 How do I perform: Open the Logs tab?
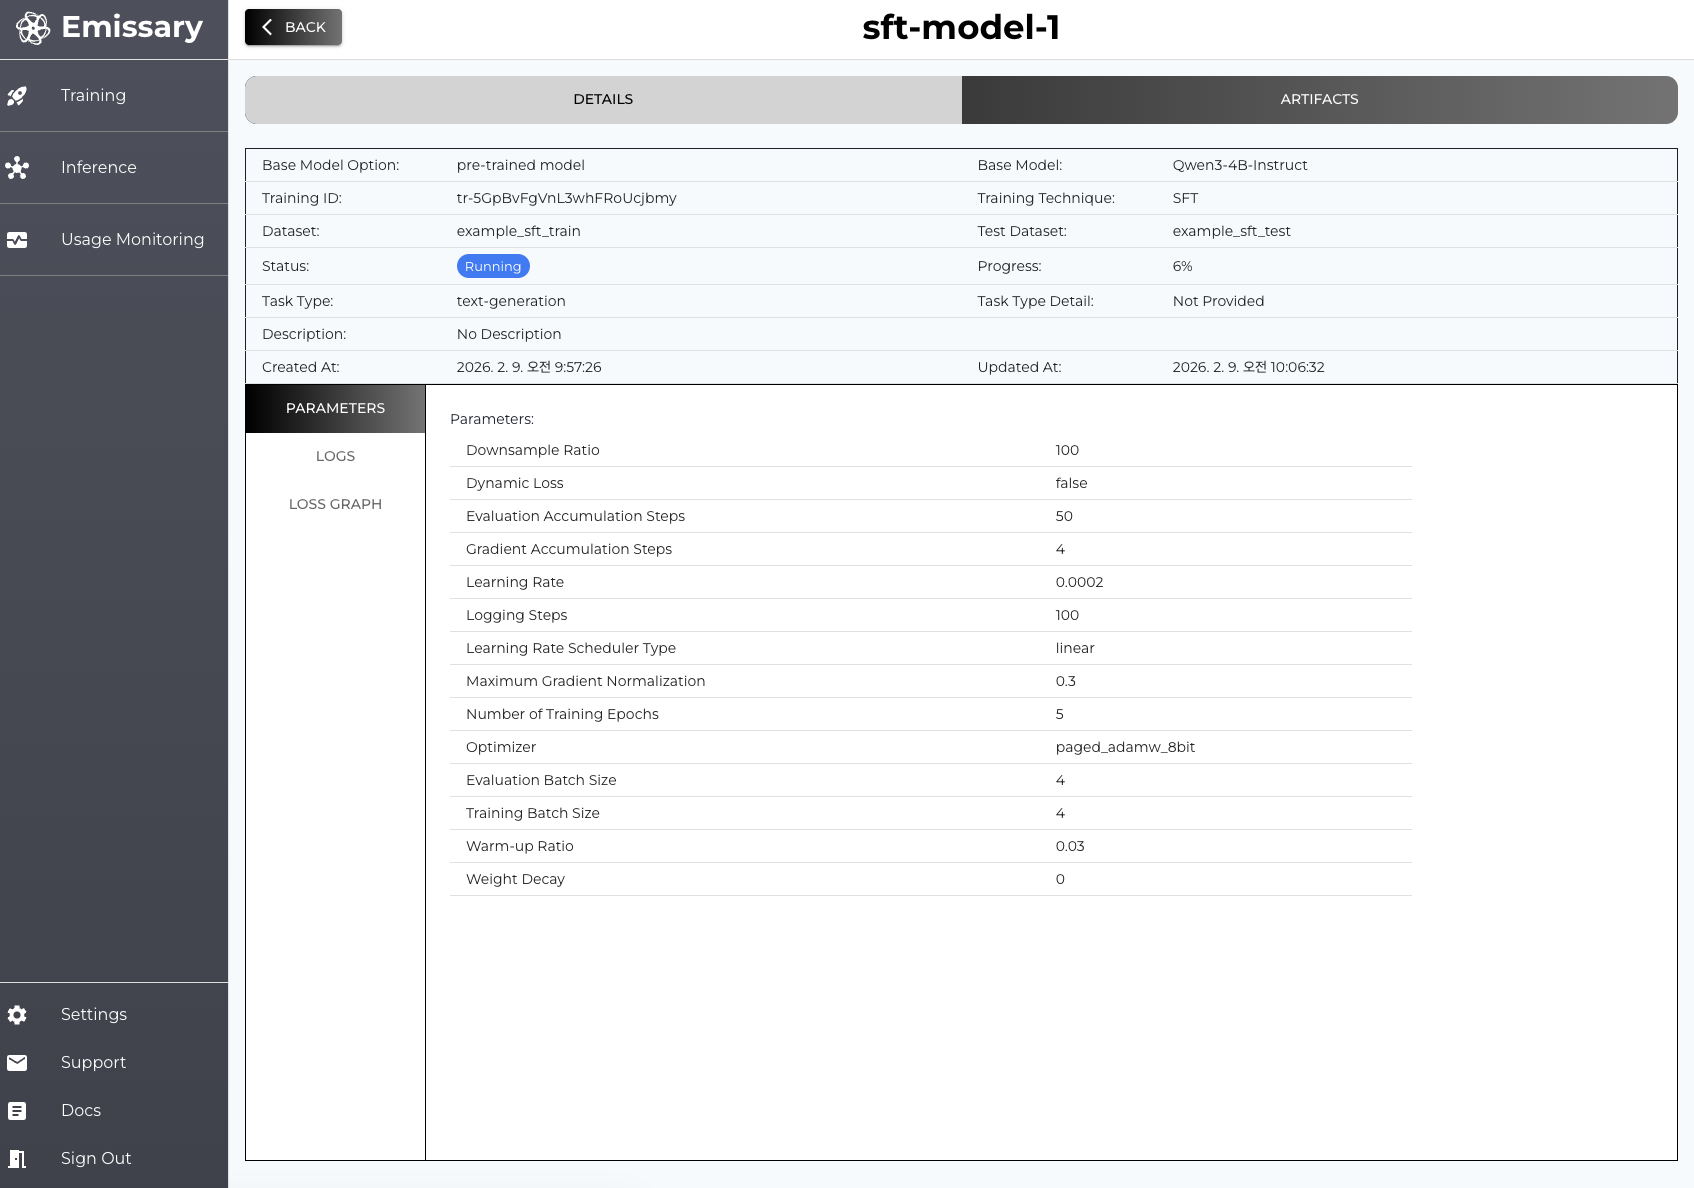click(335, 456)
